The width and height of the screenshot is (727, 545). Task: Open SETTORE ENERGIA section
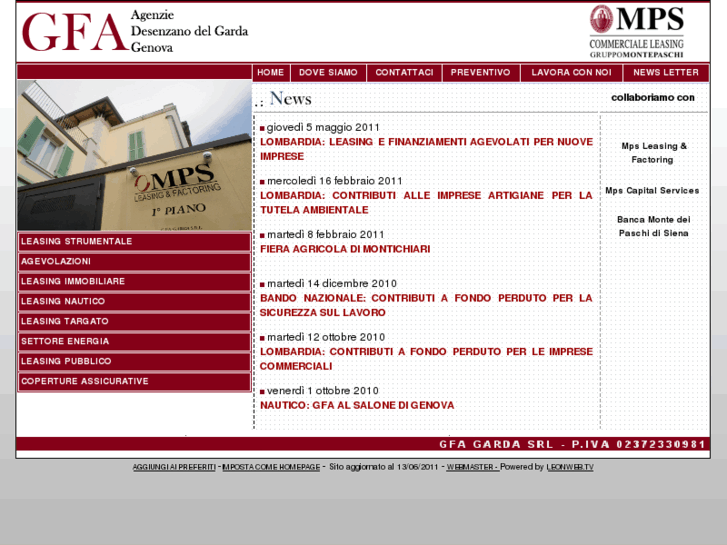[x=134, y=341]
